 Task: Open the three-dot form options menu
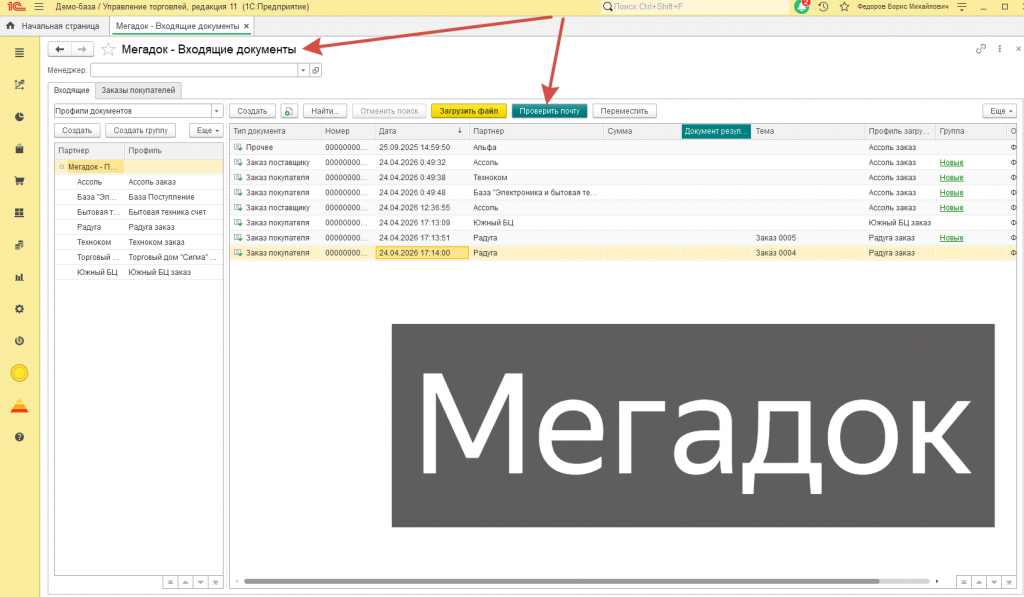click(x=1000, y=49)
